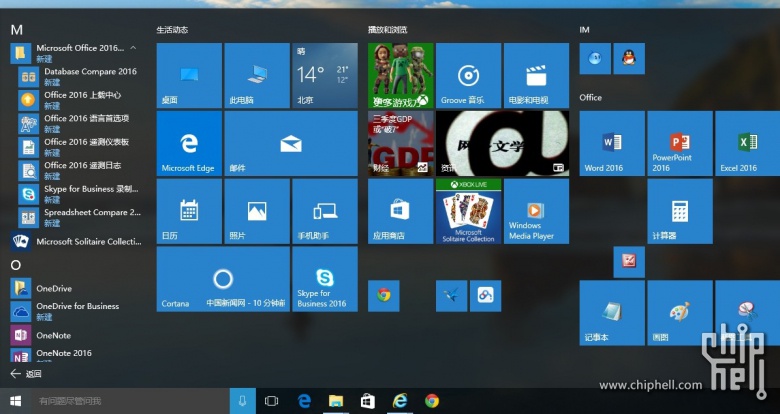The image size is (780, 414).
Task: Open Office 2016 遥测日志 entry
Action: tap(81, 170)
